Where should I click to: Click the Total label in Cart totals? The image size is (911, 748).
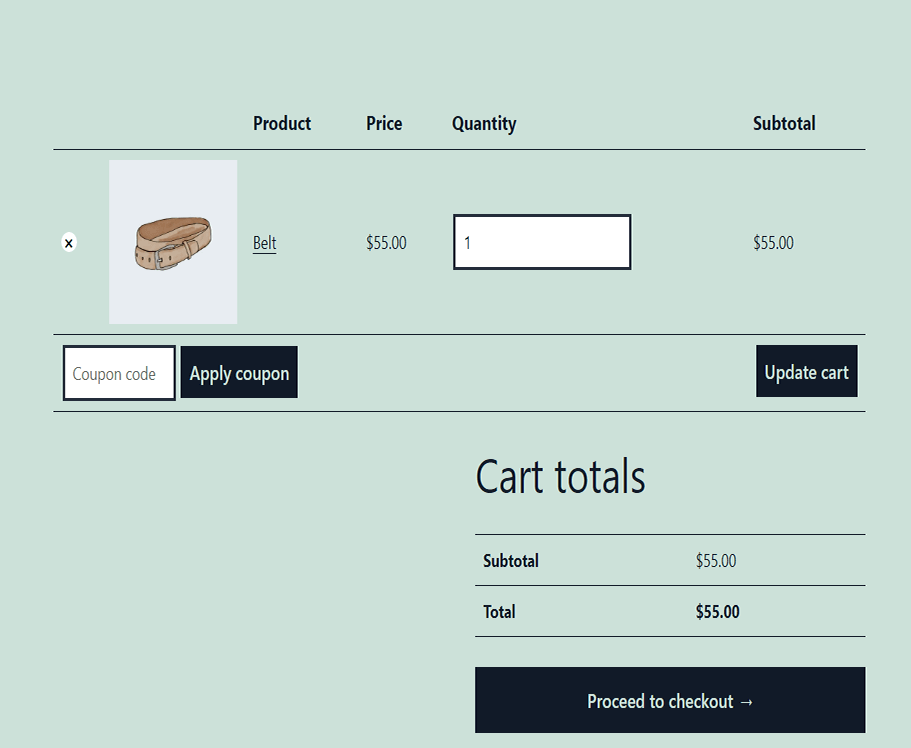[x=499, y=612]
